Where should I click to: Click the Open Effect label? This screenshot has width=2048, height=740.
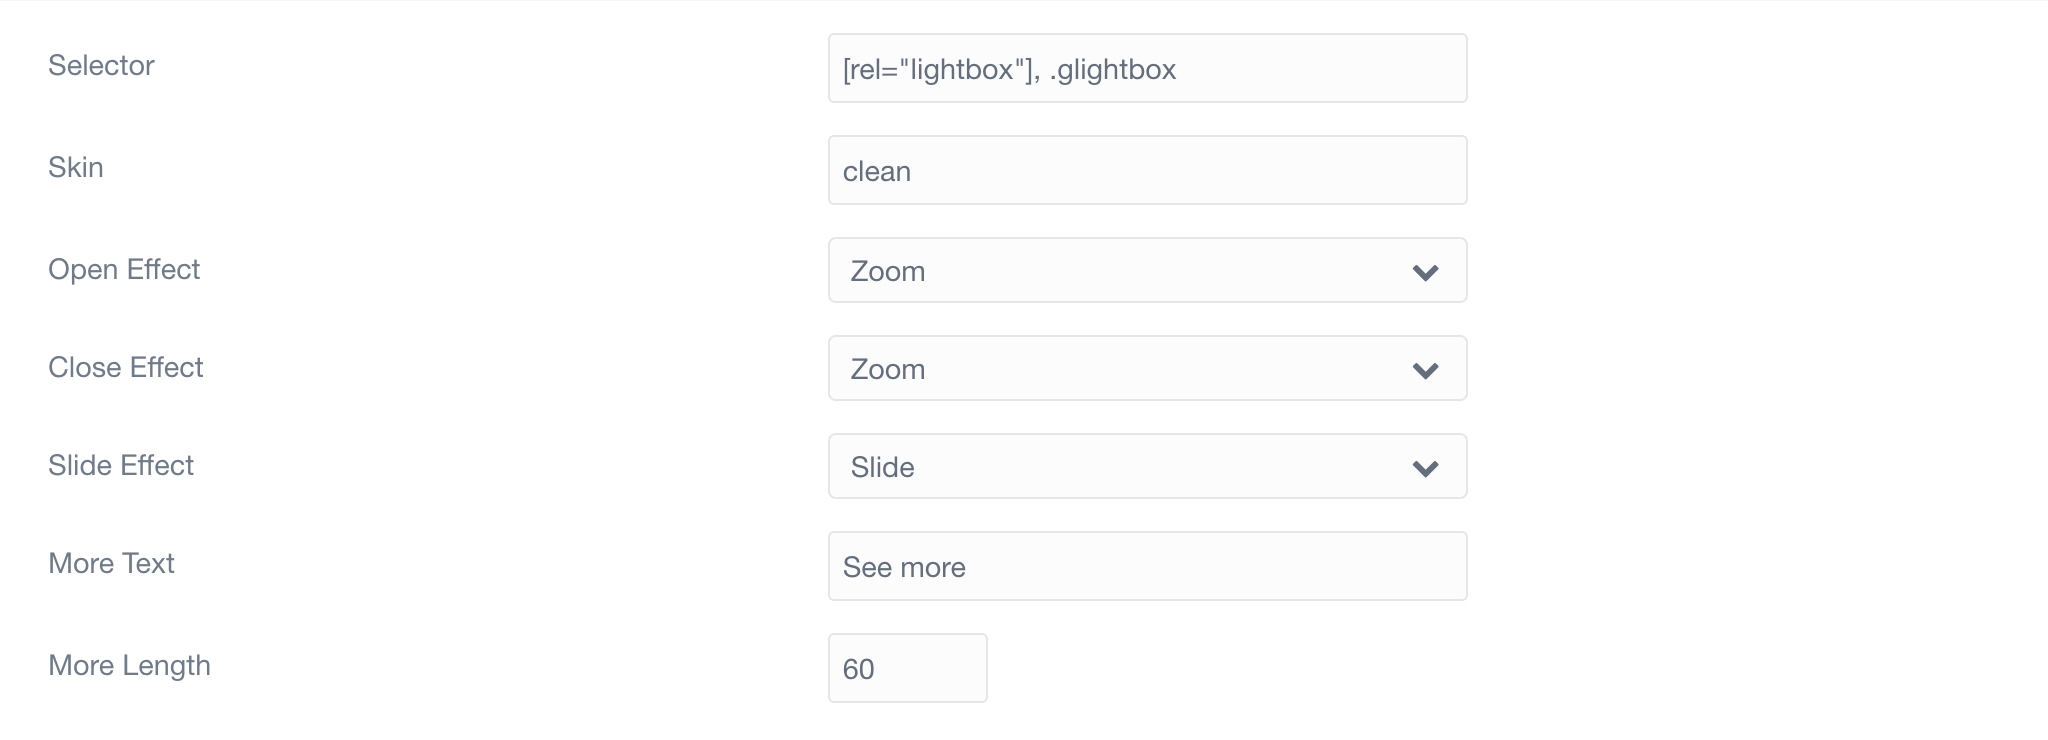pos(124,270)
